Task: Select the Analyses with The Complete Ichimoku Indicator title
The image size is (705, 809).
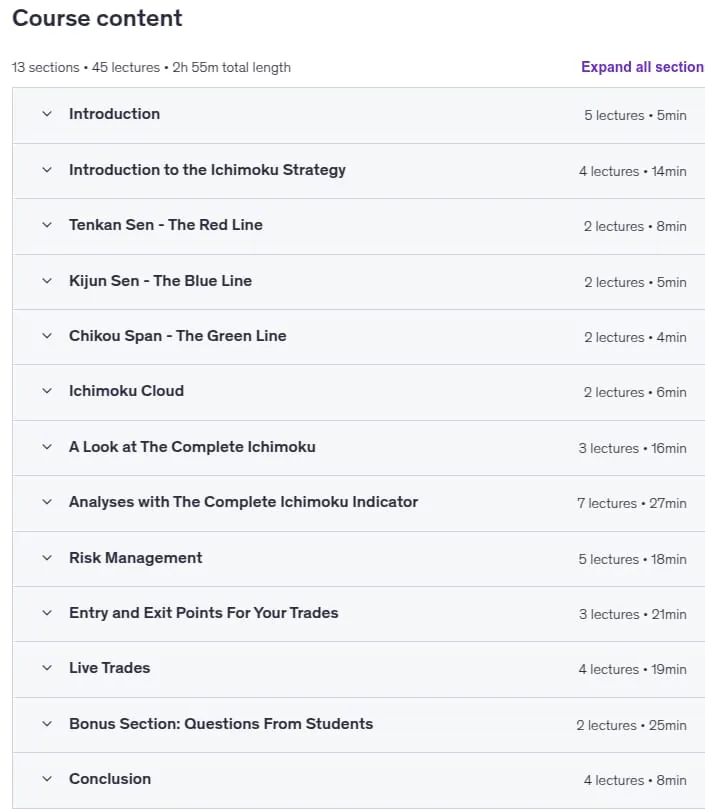Action: point(244,502)
